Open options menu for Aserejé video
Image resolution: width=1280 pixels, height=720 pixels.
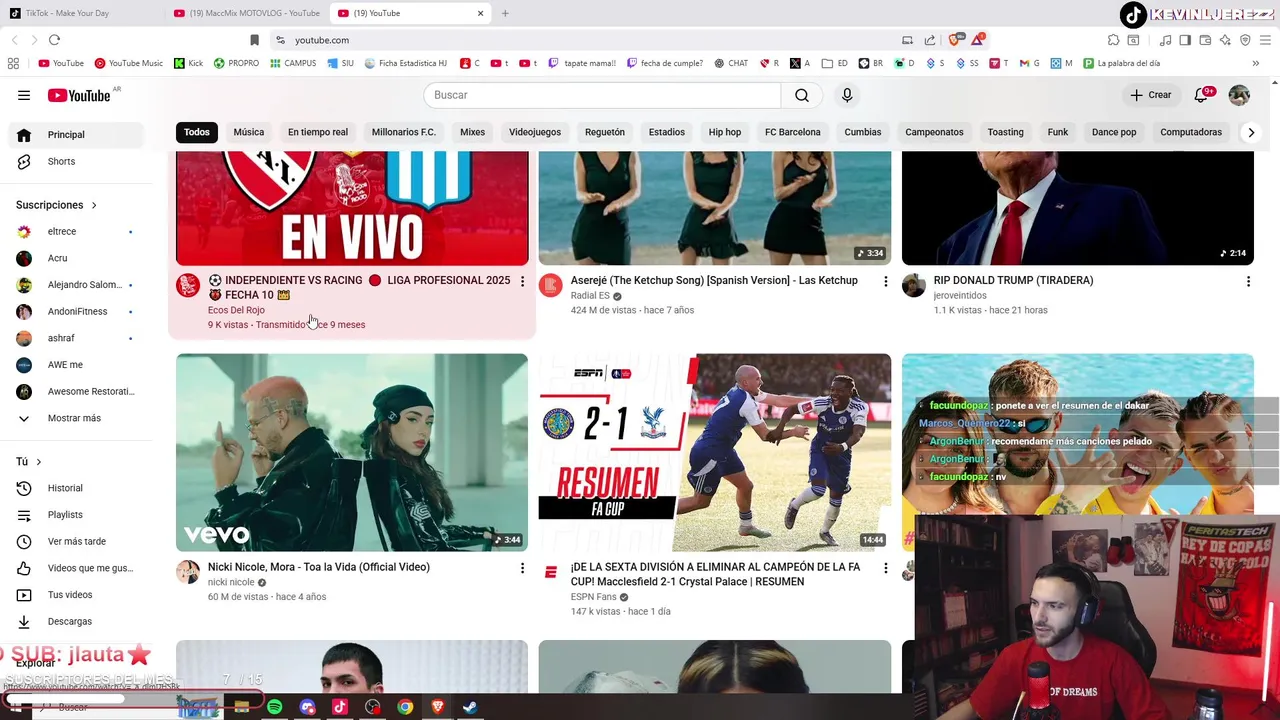(x=885, y=282)
